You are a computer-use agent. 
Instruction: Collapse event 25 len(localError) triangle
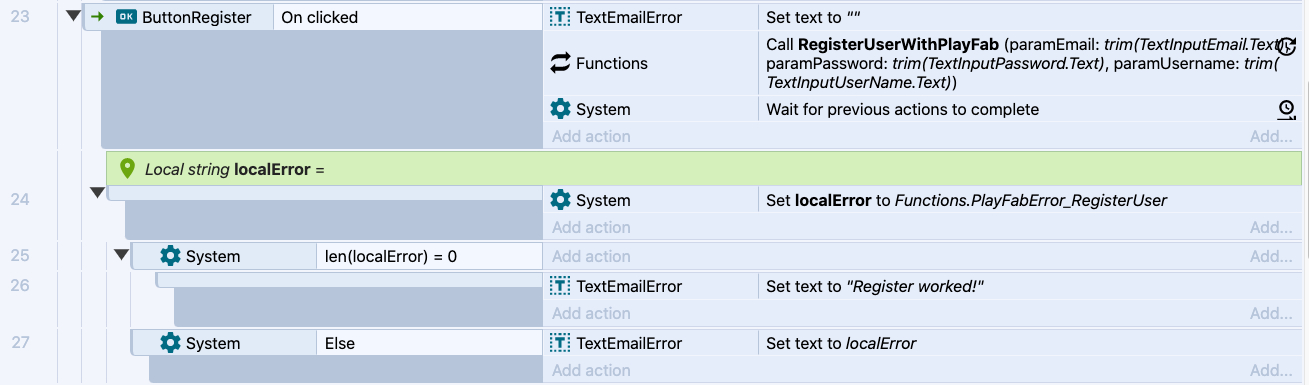[x=121, y=255]
